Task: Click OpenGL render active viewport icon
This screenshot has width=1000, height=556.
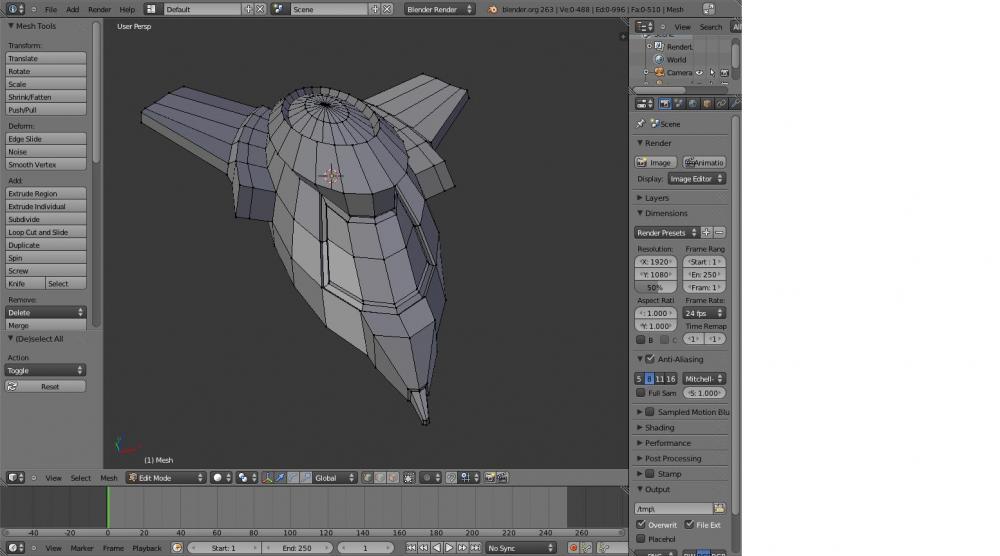Action: (x=490, y=478)
